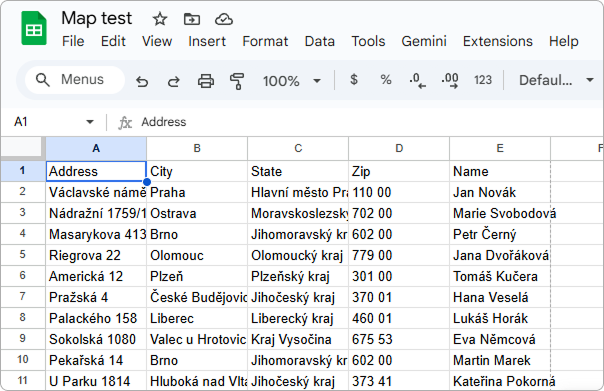
Task: Select row 11 header
Action: pyautogui.click(x=23, y=381)
